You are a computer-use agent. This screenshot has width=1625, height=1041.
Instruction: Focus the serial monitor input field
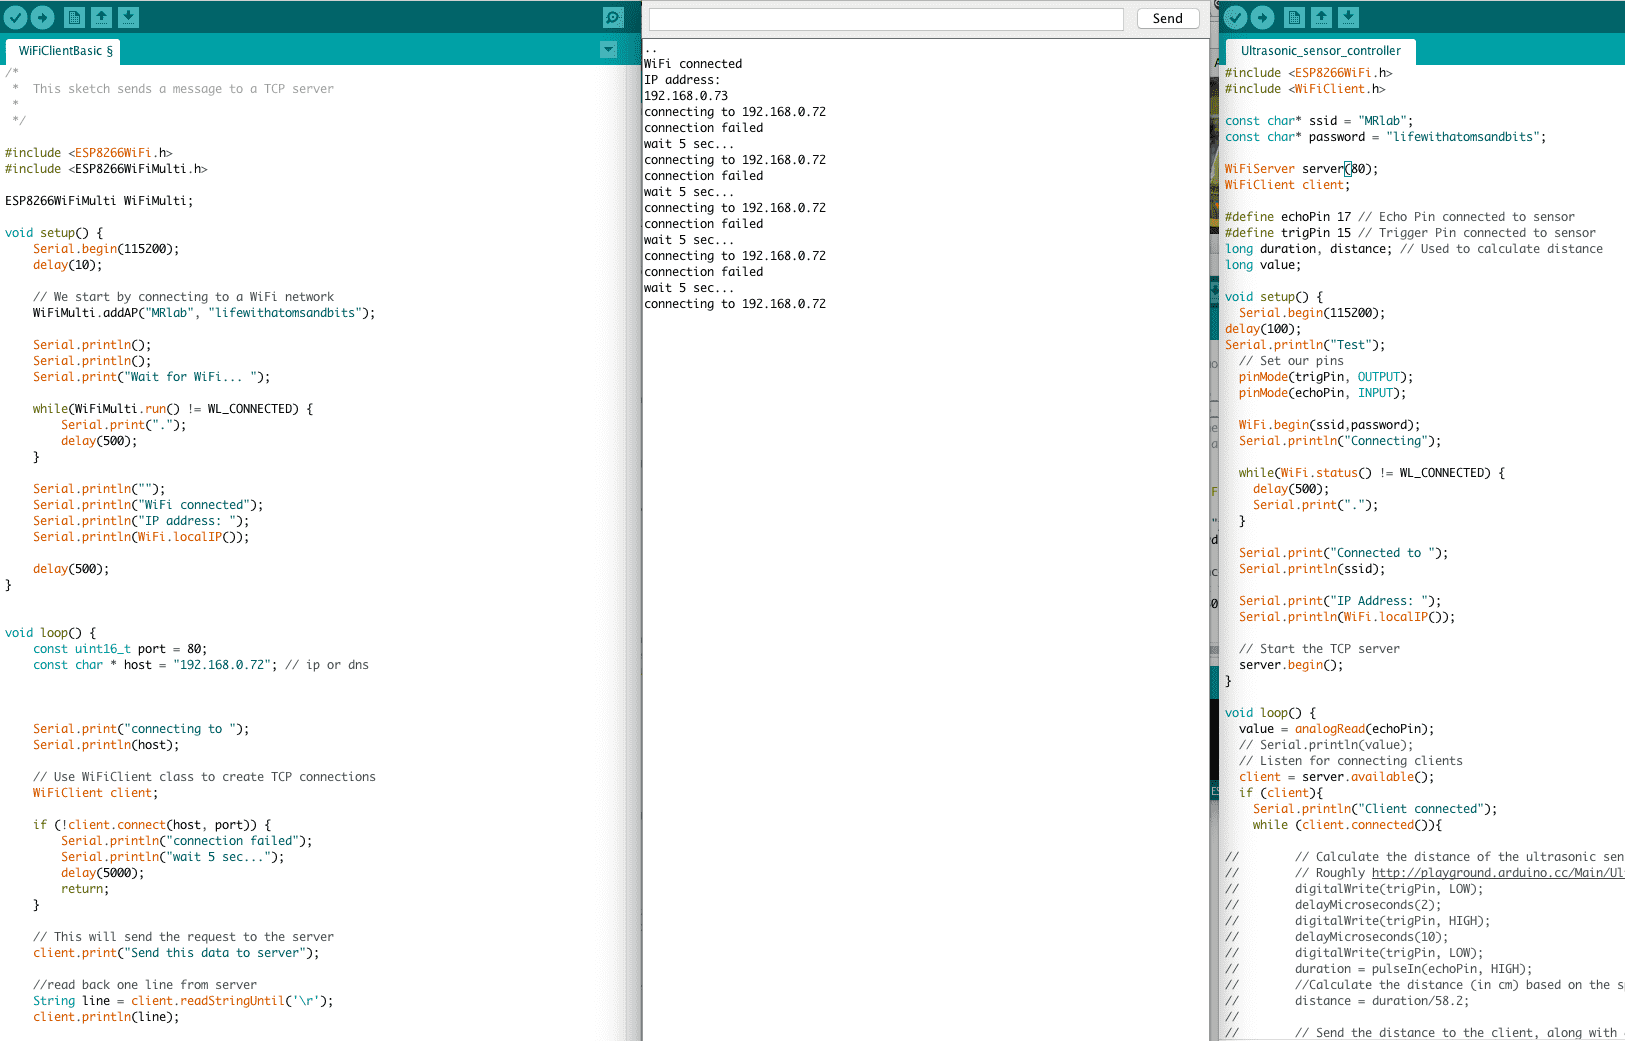coord(886,19)
